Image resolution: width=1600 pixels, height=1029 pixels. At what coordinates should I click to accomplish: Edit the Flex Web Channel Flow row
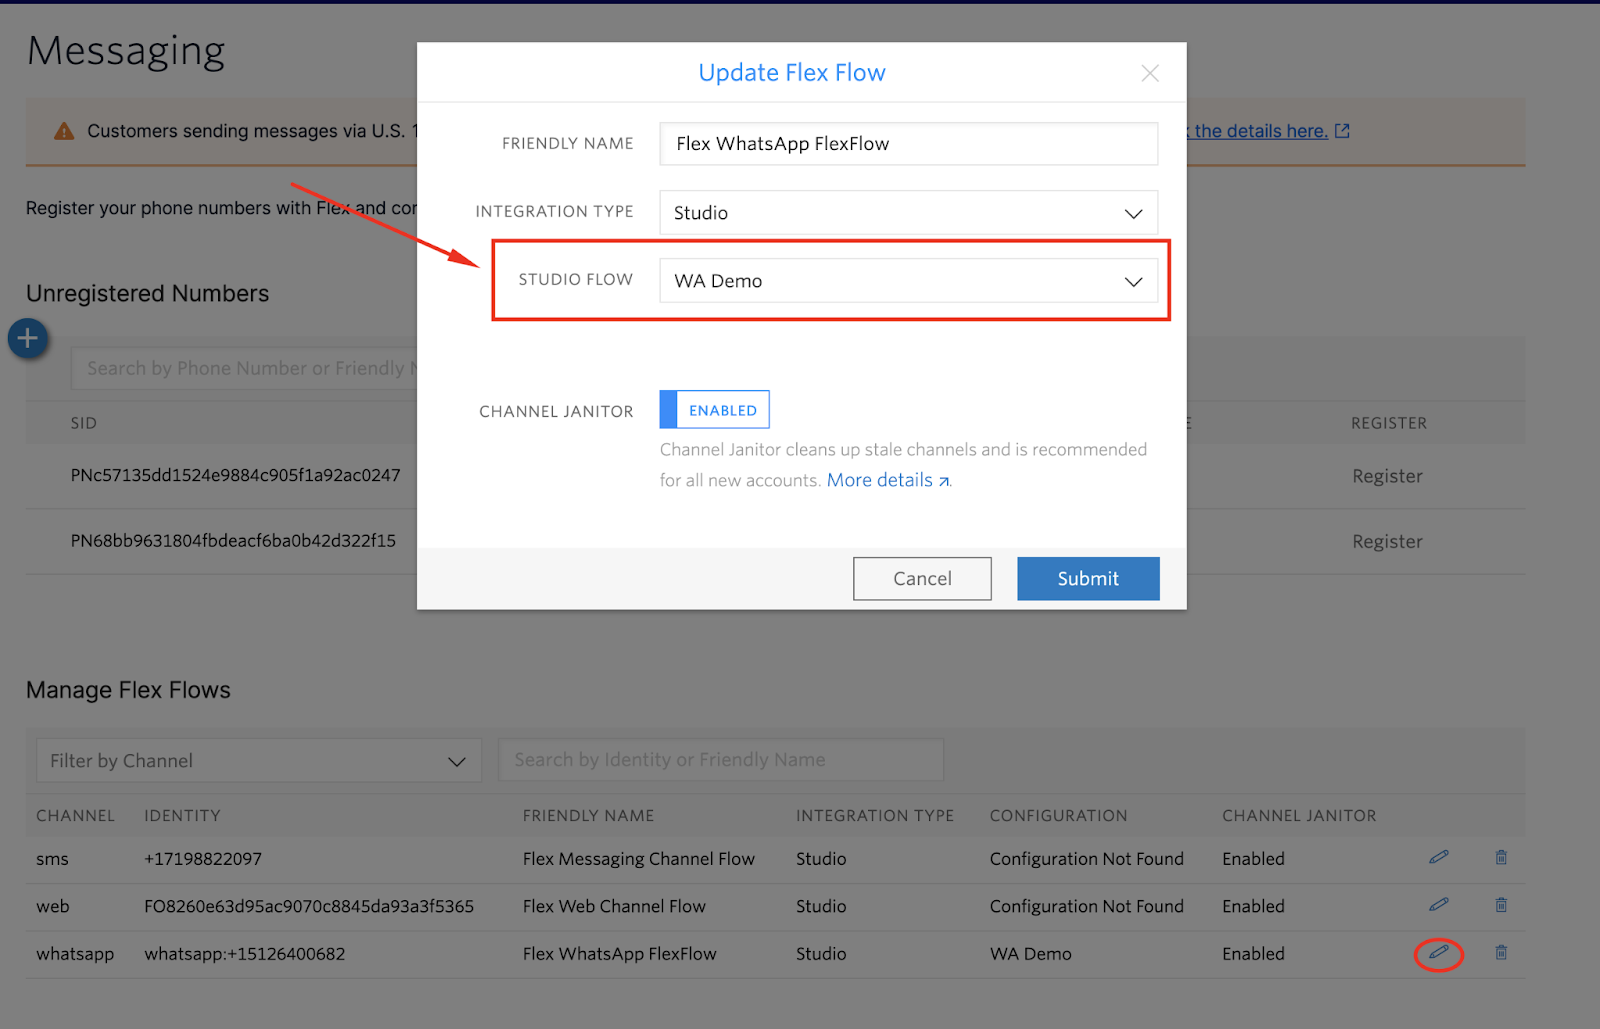pos(1439,904)
